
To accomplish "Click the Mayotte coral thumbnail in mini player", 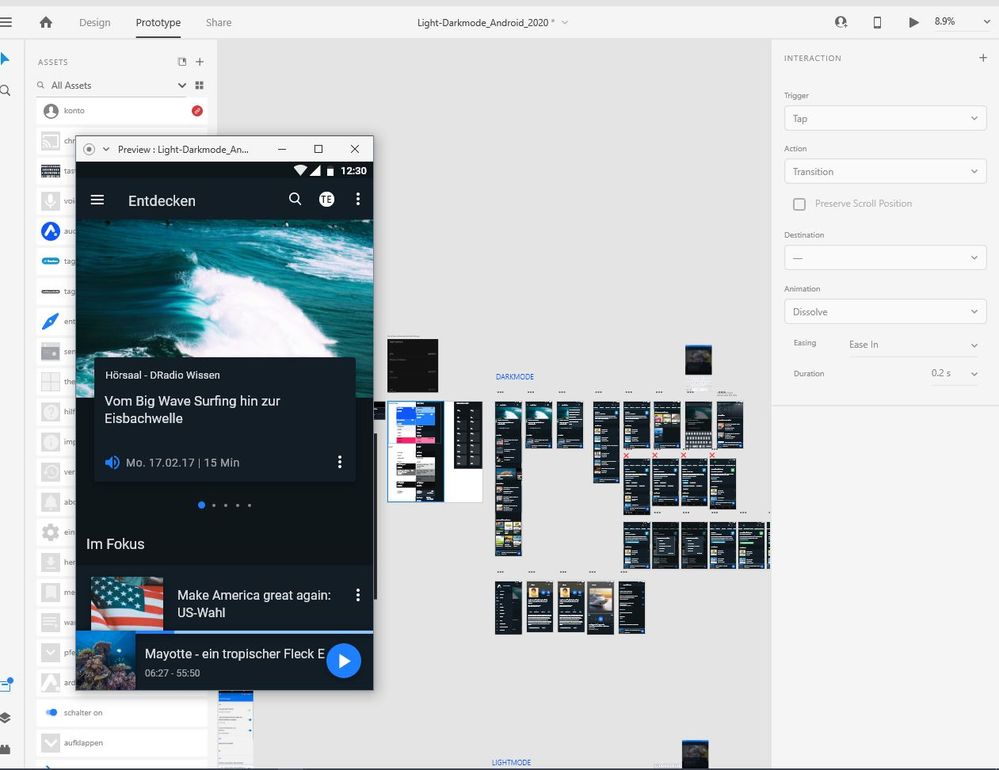I will pyautogui.click(x=106, y=661).
